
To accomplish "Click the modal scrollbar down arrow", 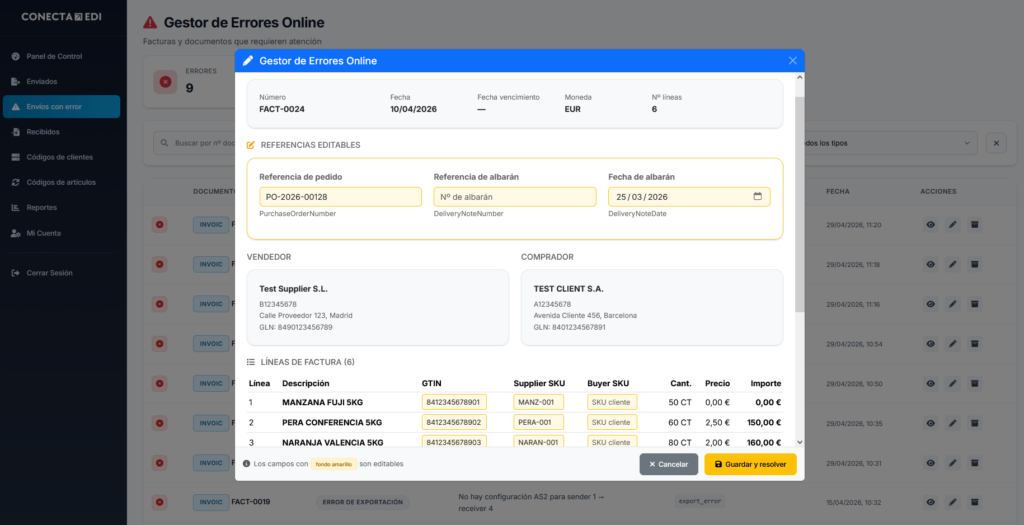I will pos(800,442).
